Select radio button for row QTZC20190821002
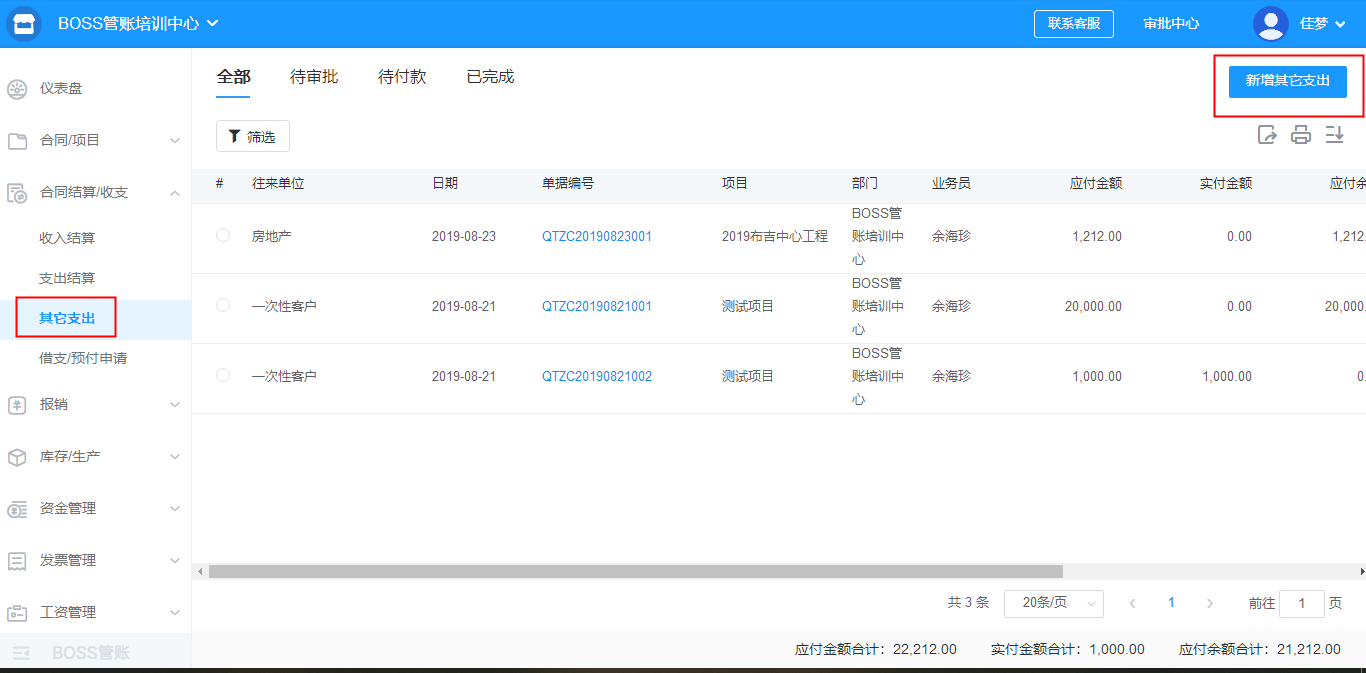 click(223, 375)
